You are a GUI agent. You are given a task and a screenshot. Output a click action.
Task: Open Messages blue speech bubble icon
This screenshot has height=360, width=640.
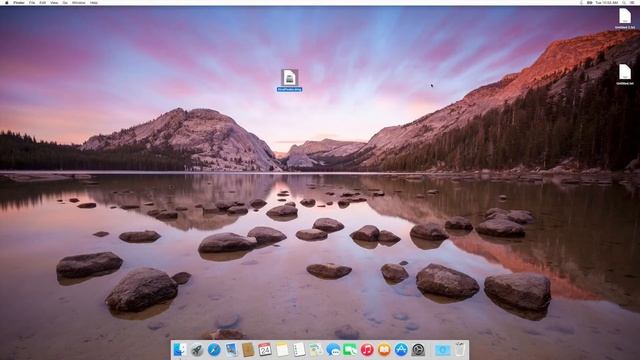click(x=333, y=350)
